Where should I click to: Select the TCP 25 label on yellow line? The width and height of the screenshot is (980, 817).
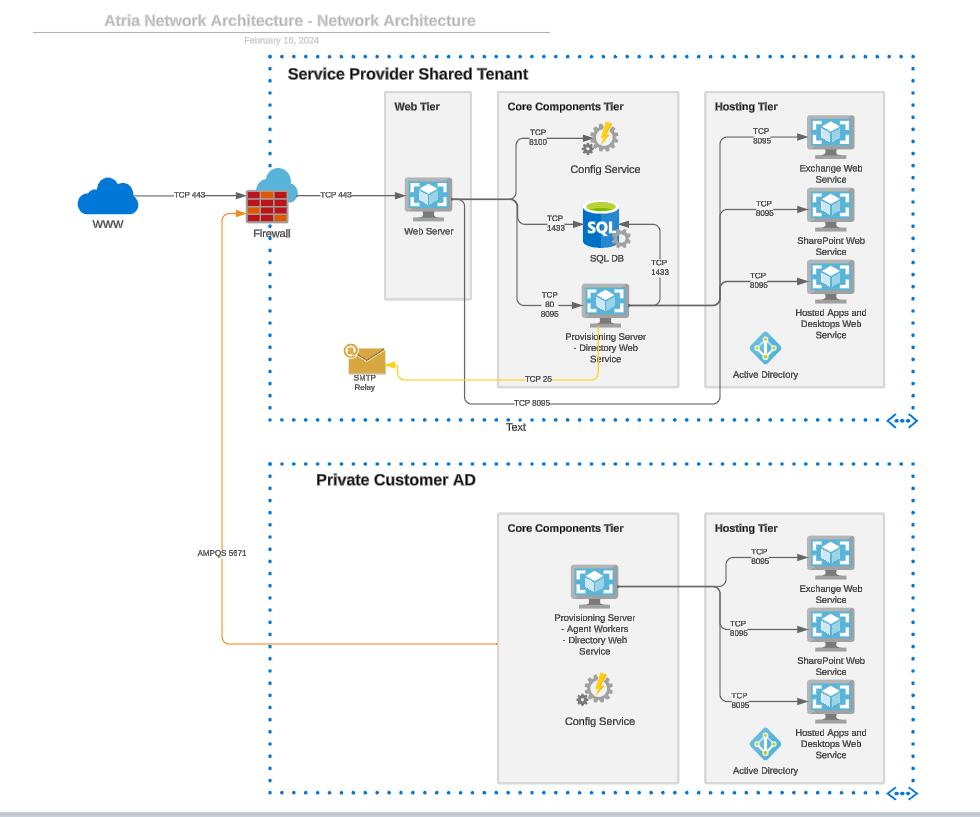[x=538, y=379]
